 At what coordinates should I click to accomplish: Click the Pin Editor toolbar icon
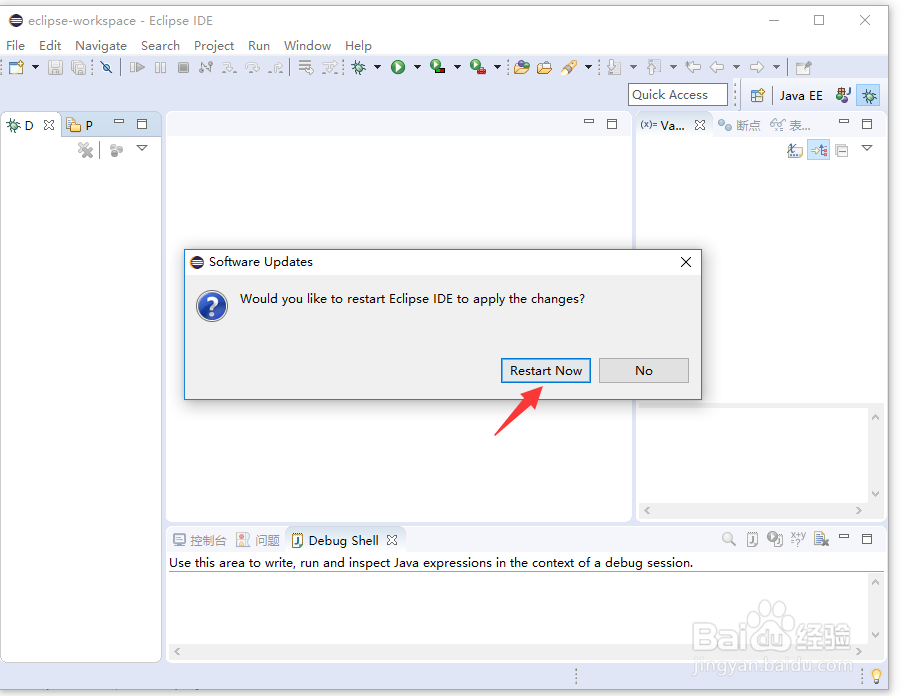(804, 67)
